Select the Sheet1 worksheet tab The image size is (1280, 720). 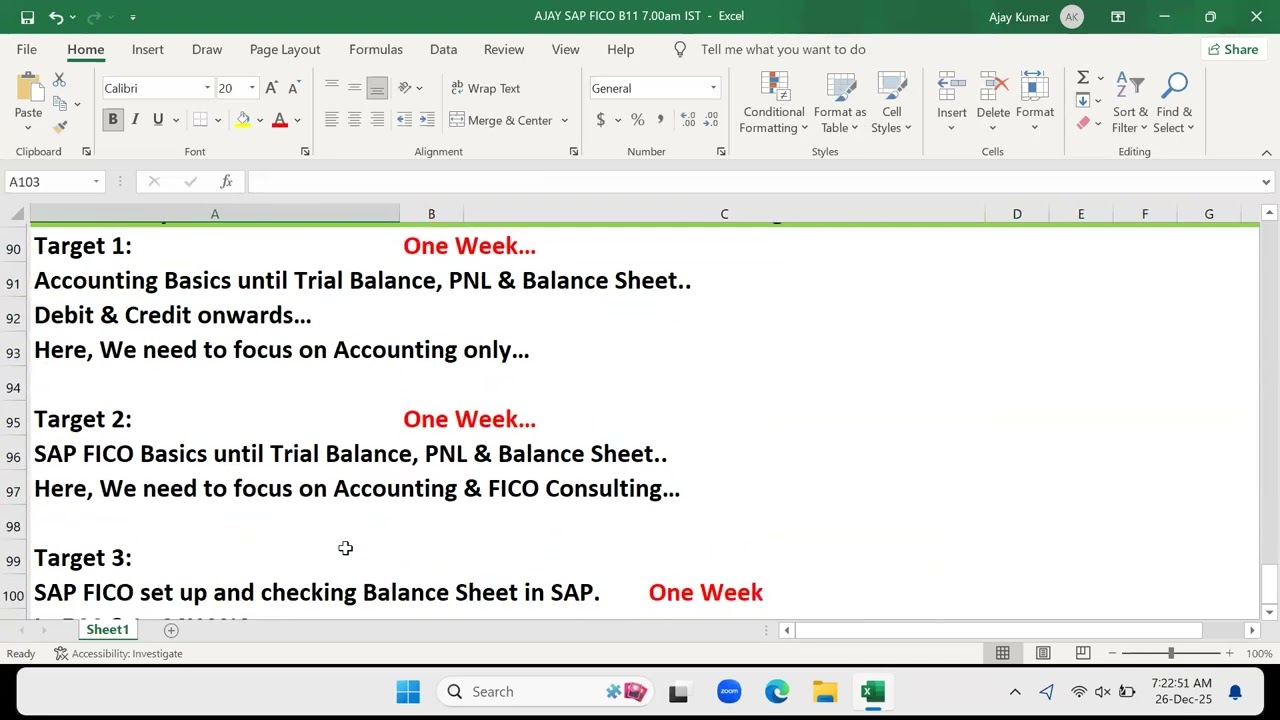[107, 630]
